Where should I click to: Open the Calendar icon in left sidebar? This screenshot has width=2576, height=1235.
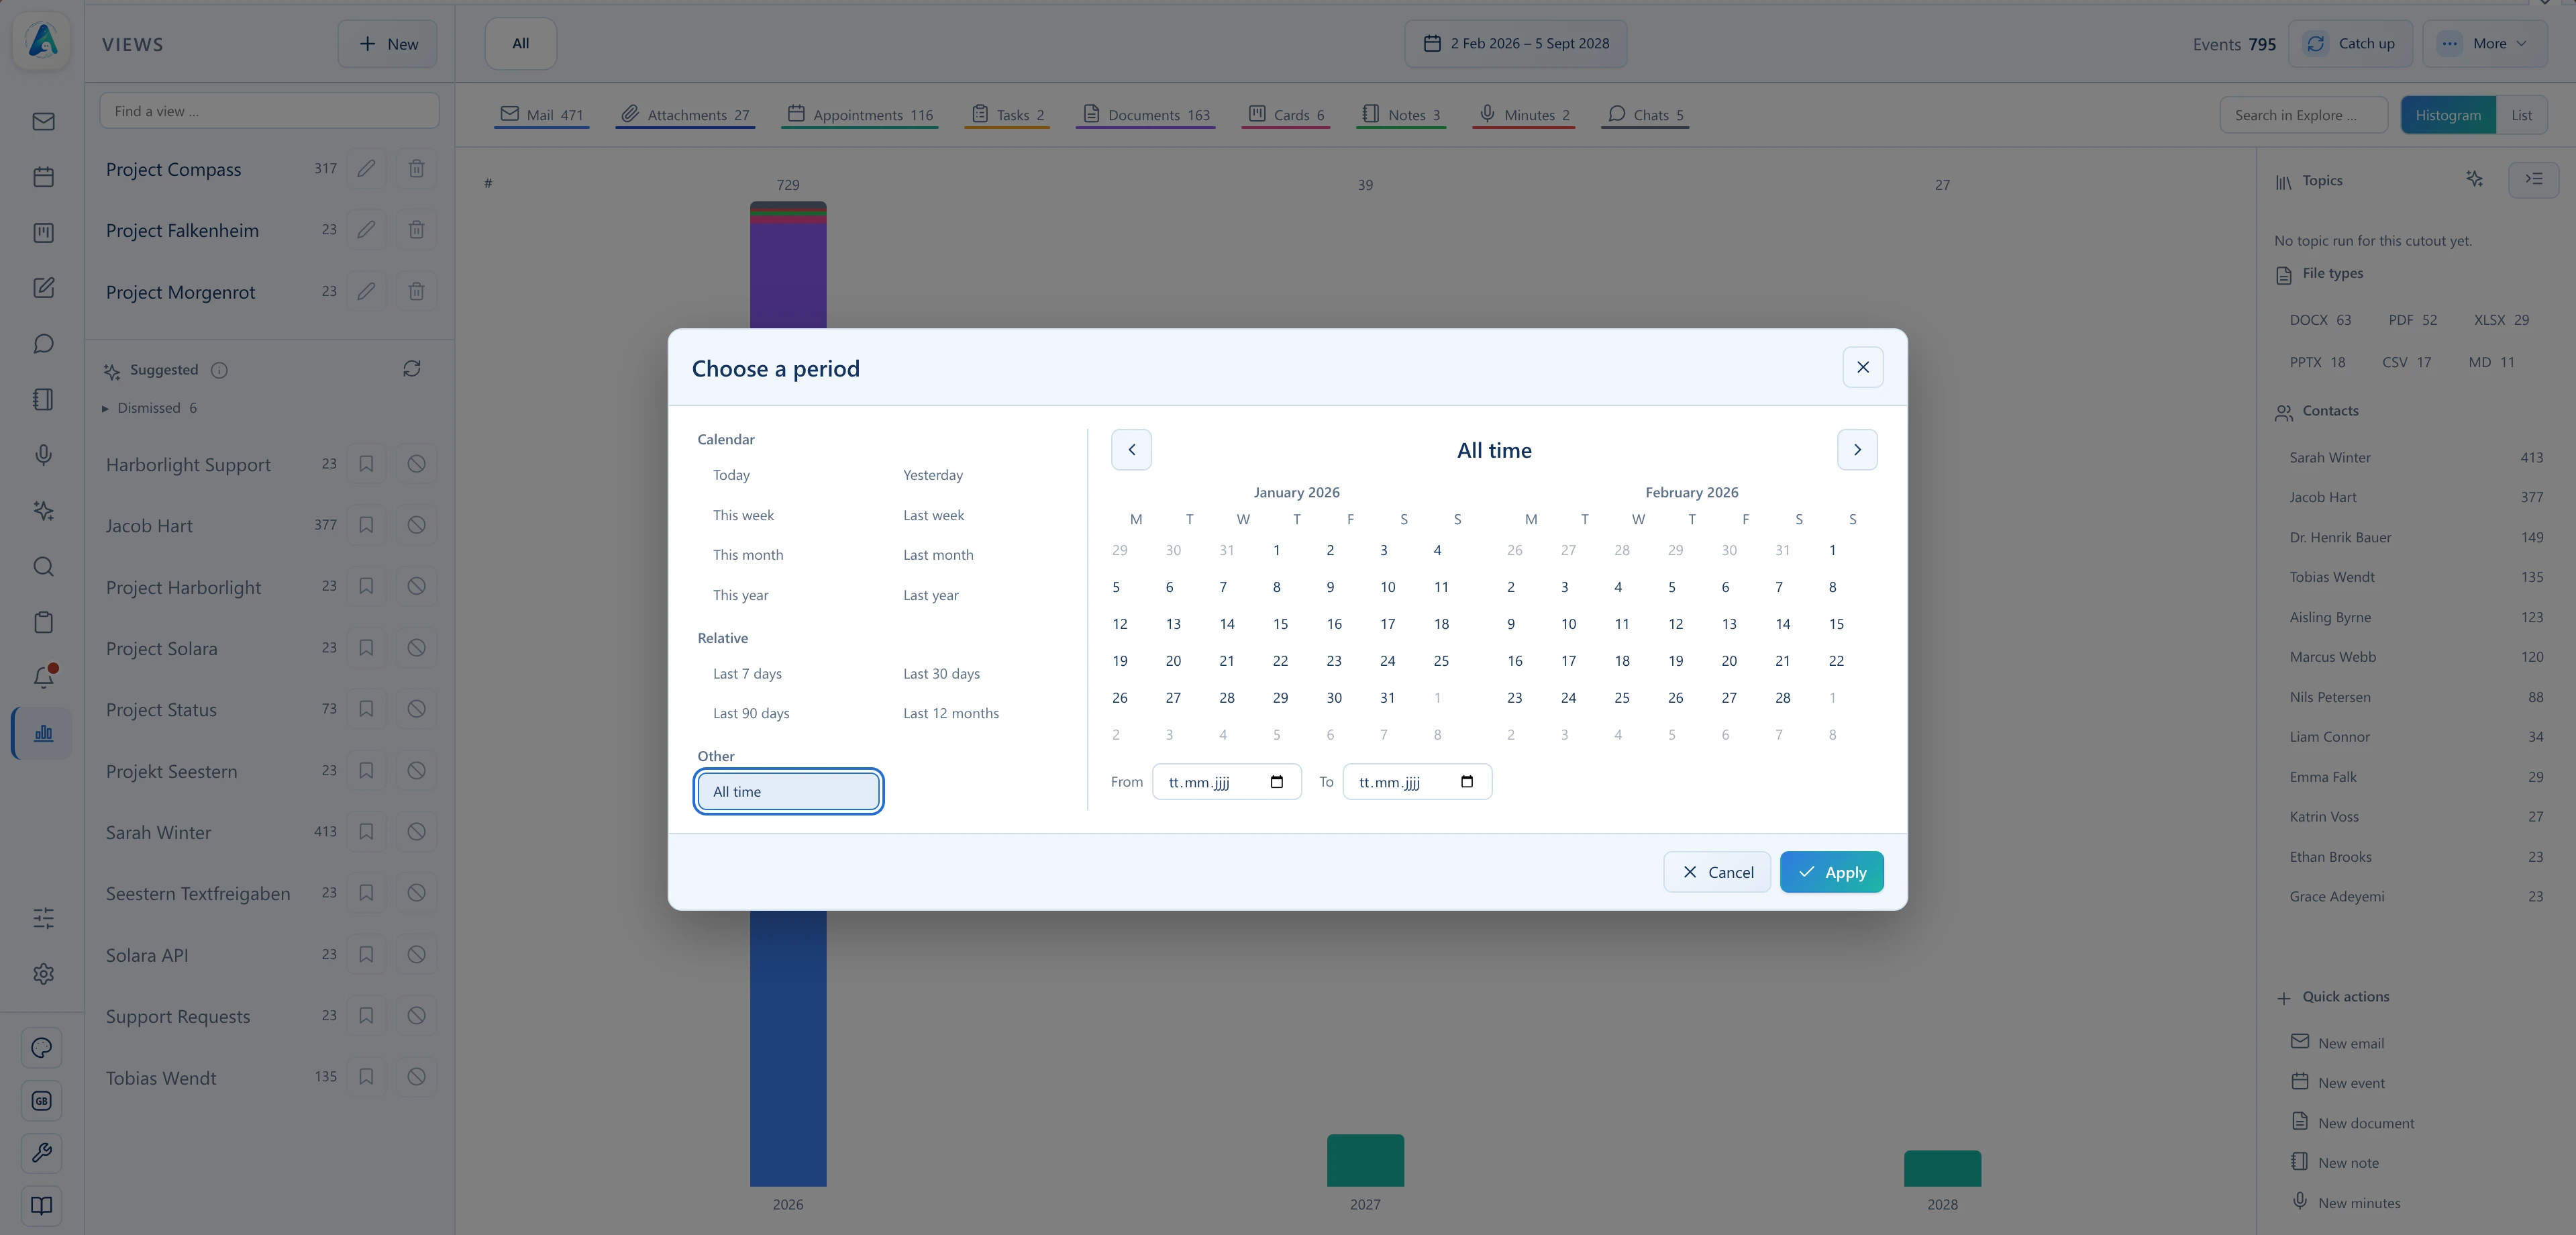point(43,177)
